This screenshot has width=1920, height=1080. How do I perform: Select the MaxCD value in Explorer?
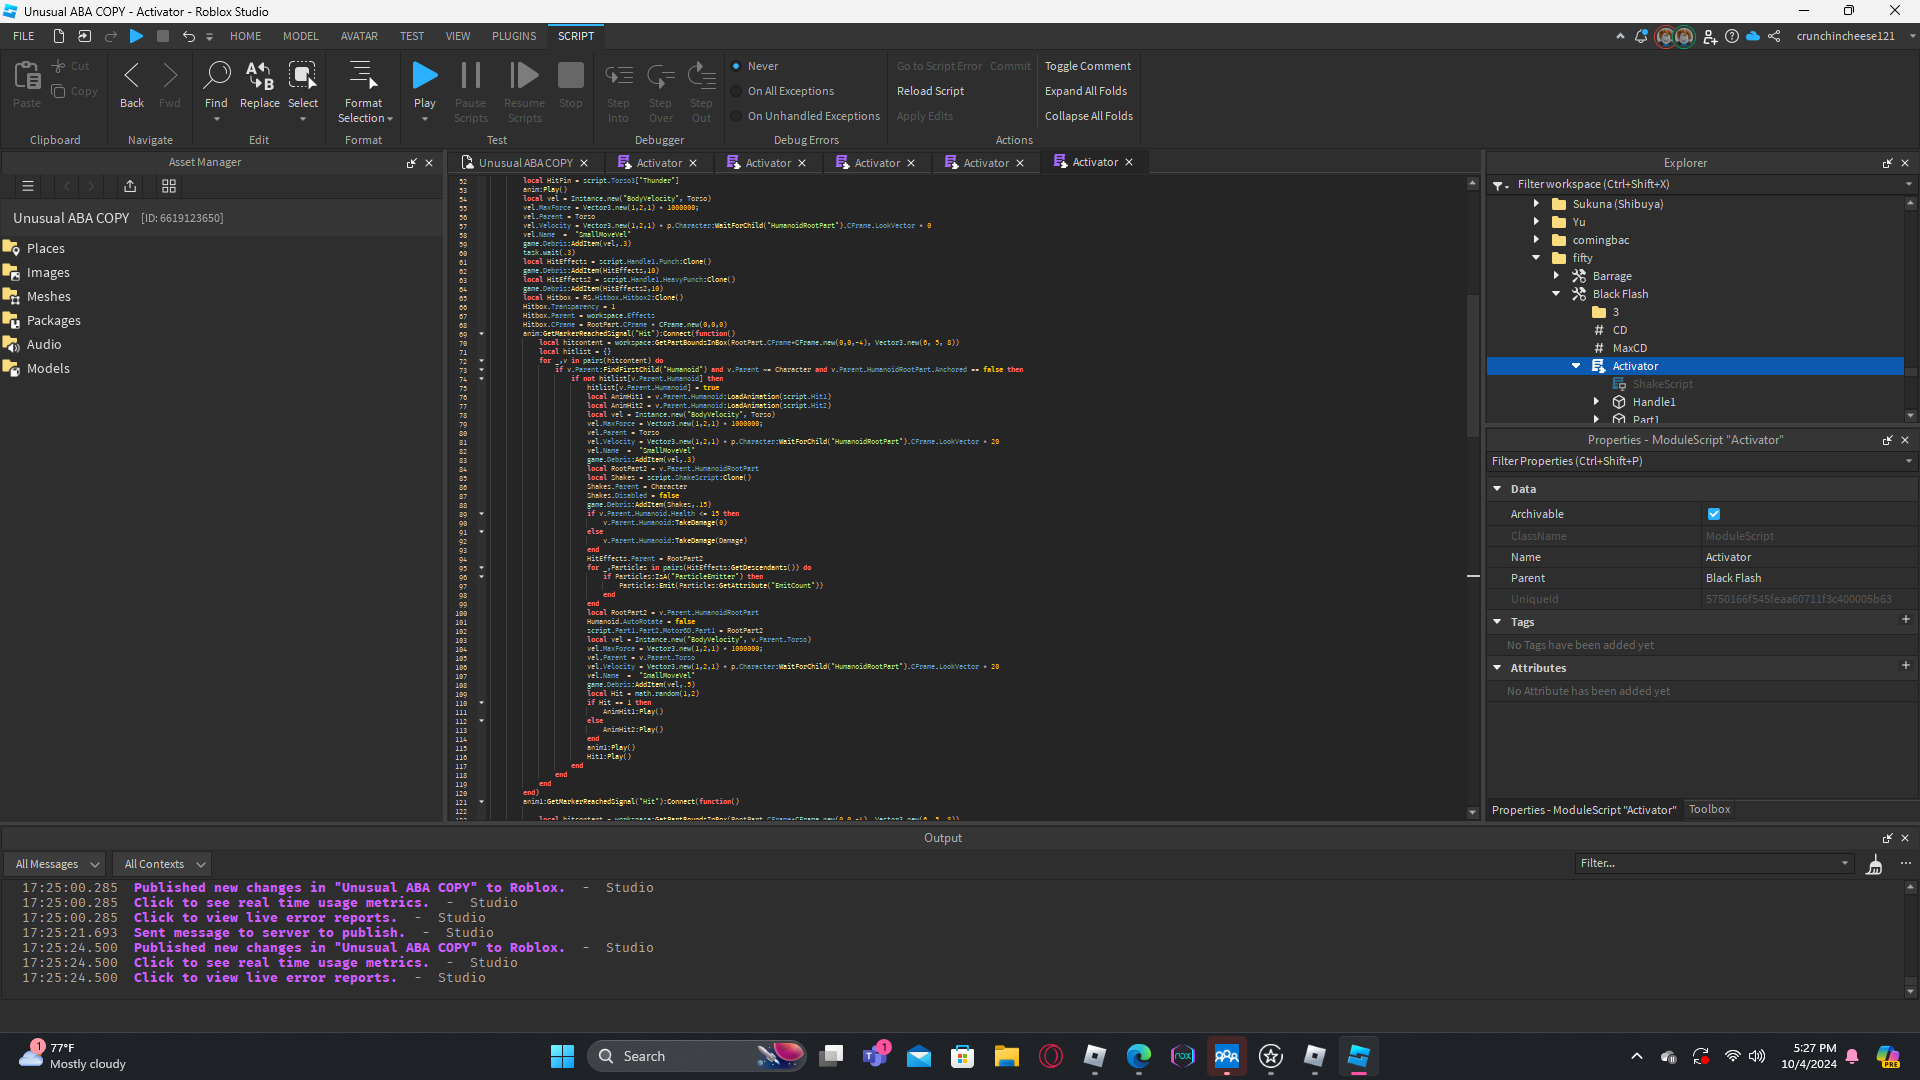pos(1629,348)
